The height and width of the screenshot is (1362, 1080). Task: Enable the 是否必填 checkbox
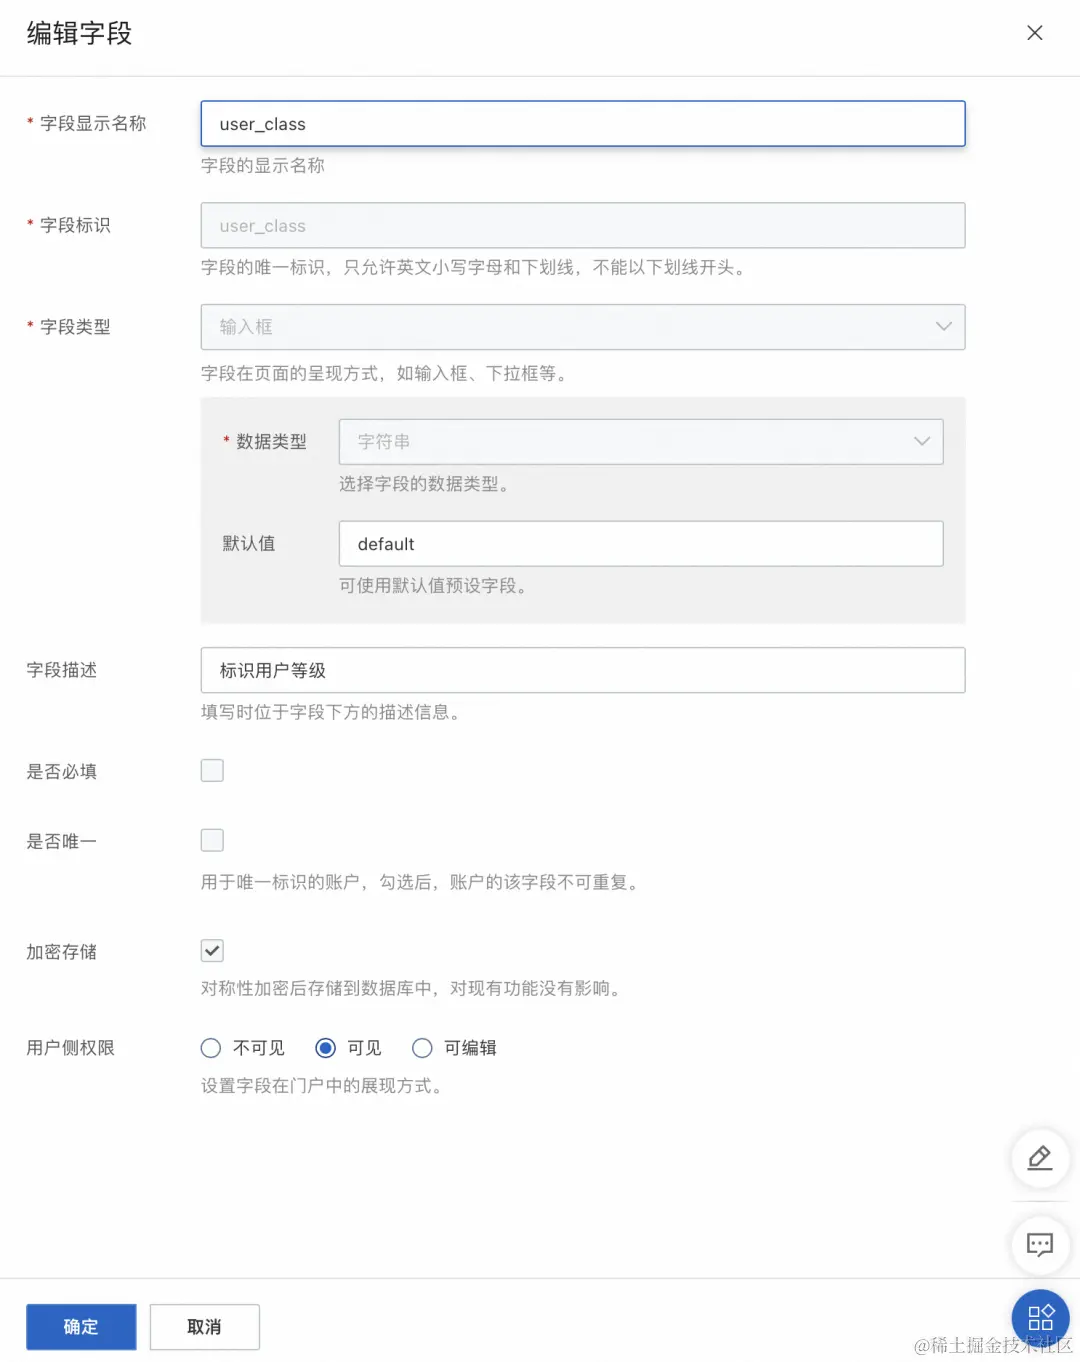tap(211, 770)
